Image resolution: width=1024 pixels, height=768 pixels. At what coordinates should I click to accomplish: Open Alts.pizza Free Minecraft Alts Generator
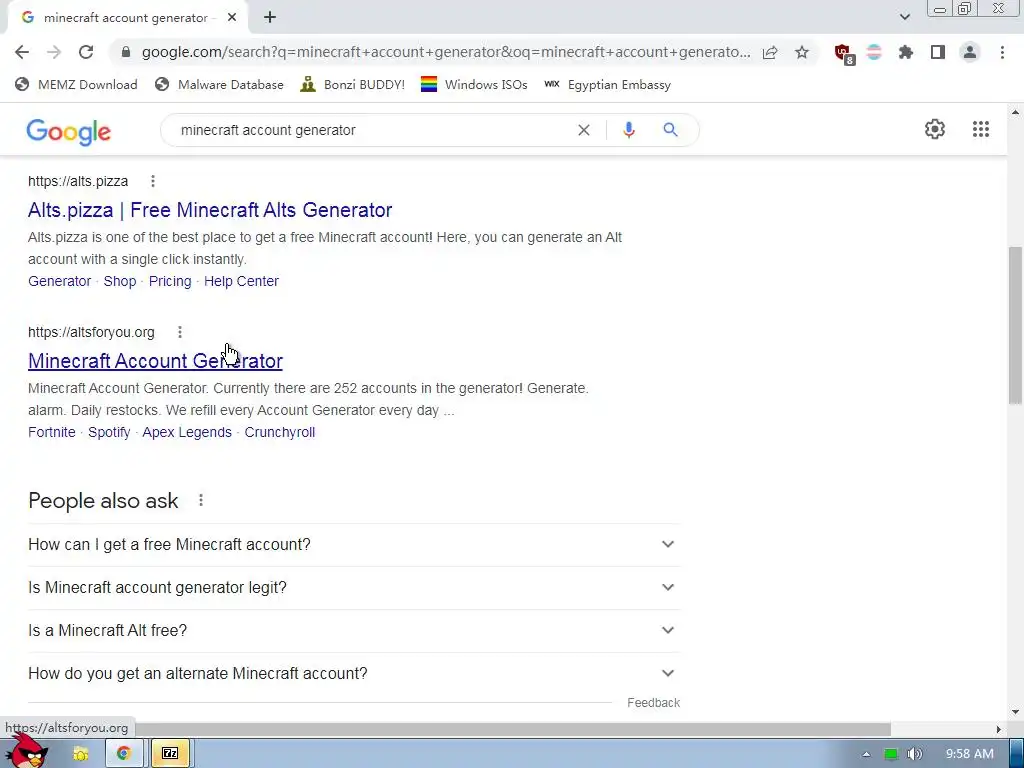click(210, 210)
